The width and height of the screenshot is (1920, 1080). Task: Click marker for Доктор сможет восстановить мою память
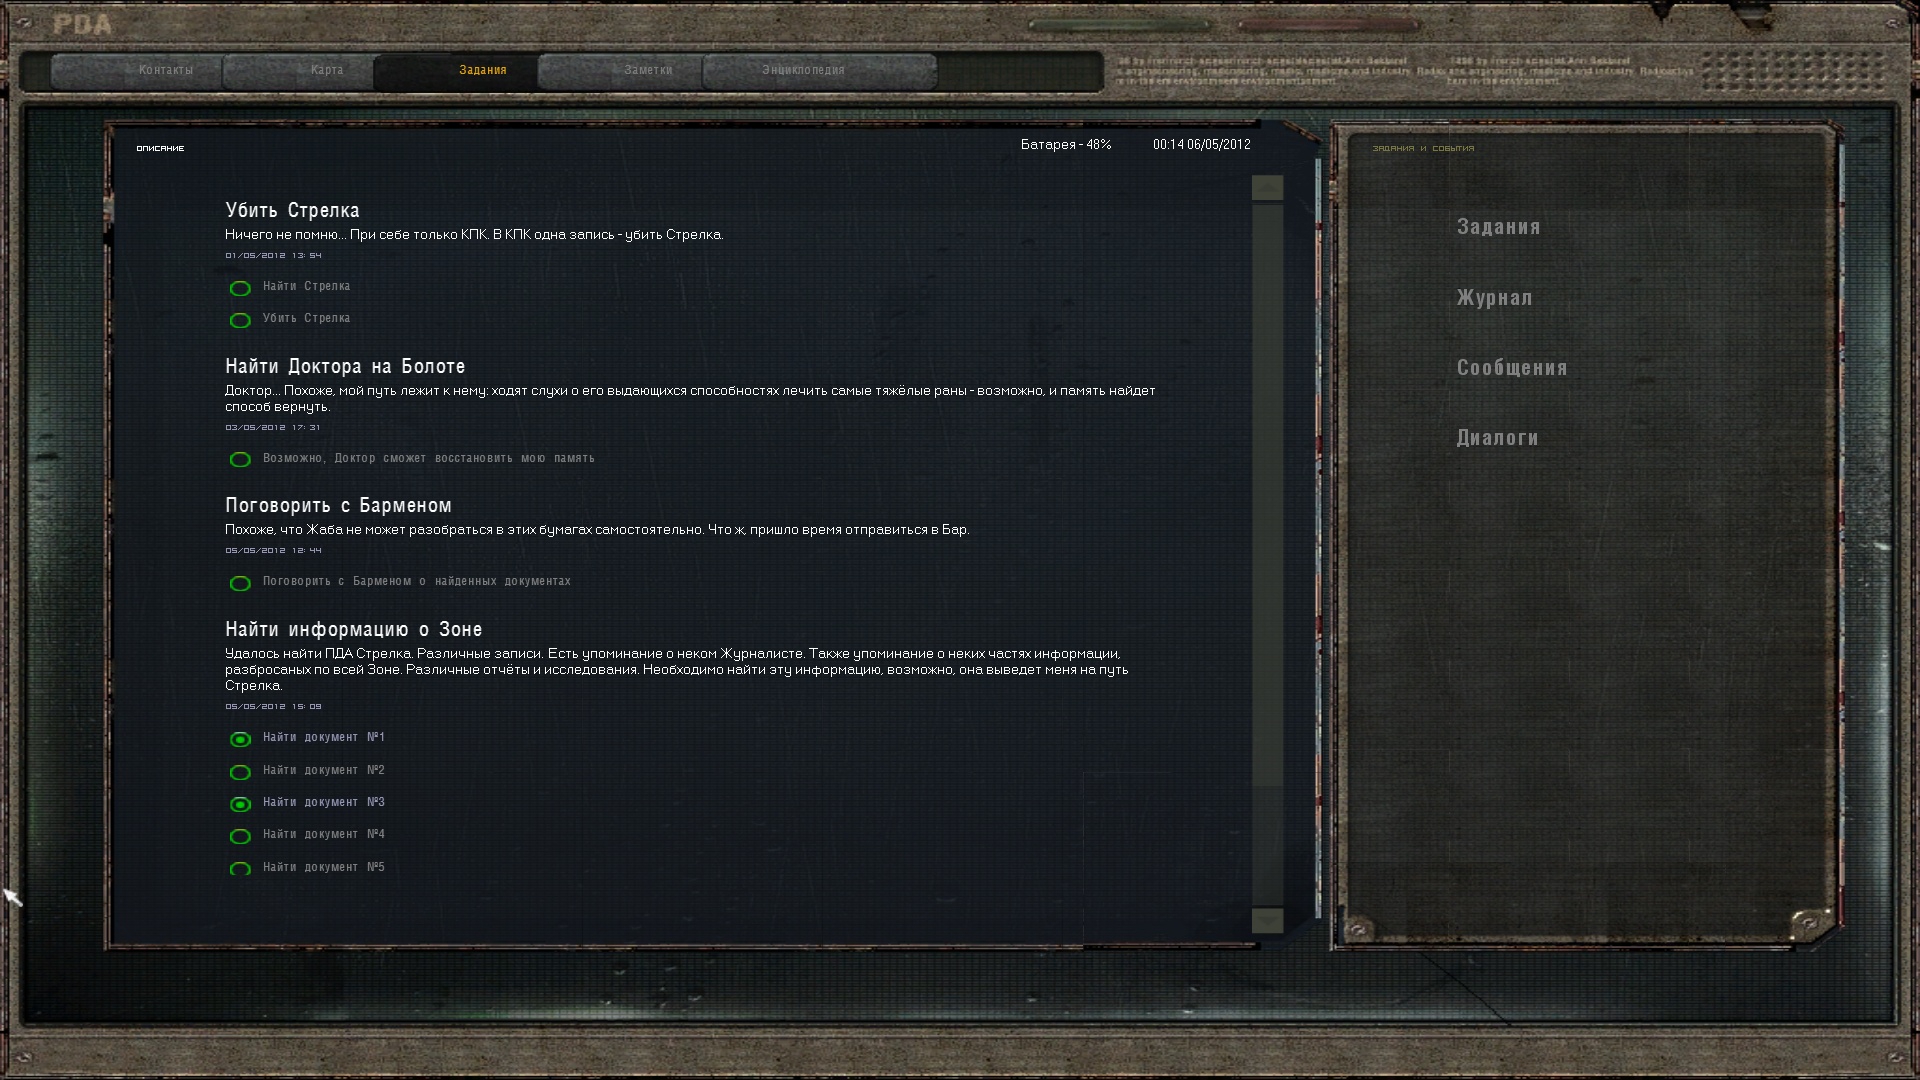click(x=240, y=459)
